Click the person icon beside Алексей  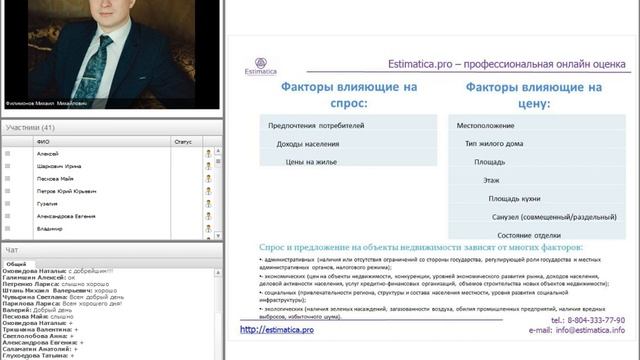click(209, 153)
